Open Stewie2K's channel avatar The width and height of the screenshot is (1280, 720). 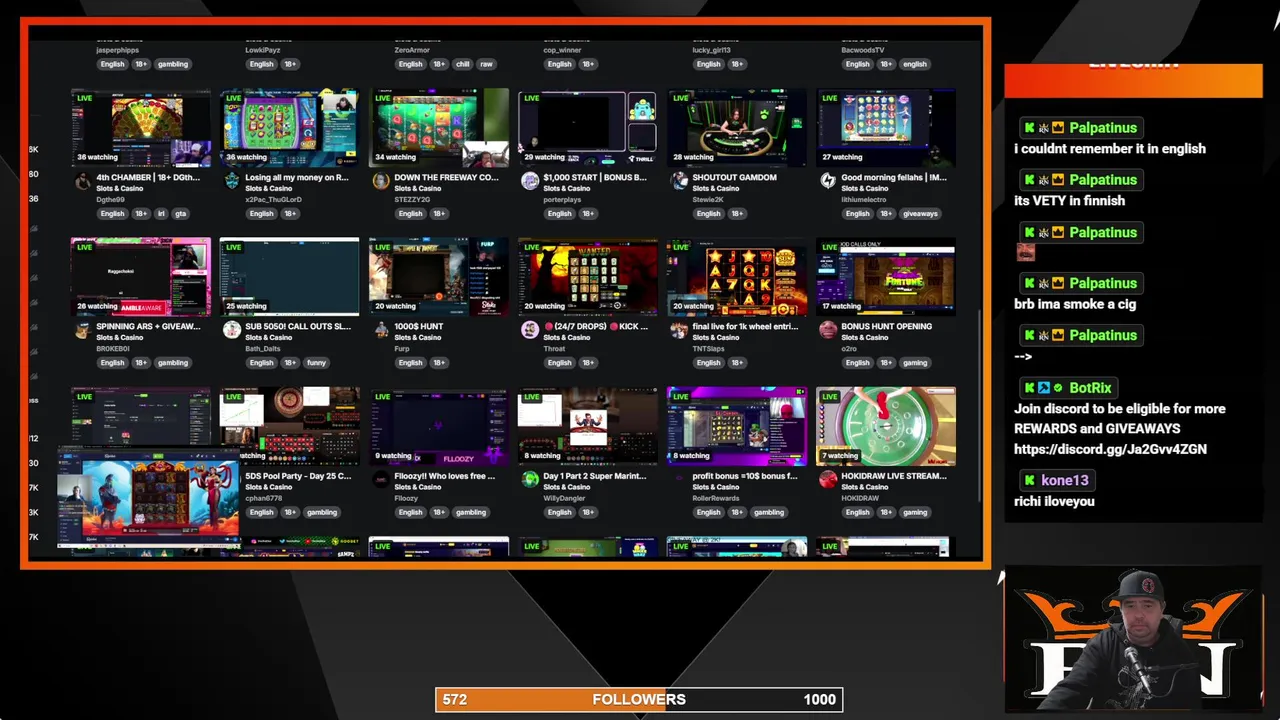pos(678,182)
